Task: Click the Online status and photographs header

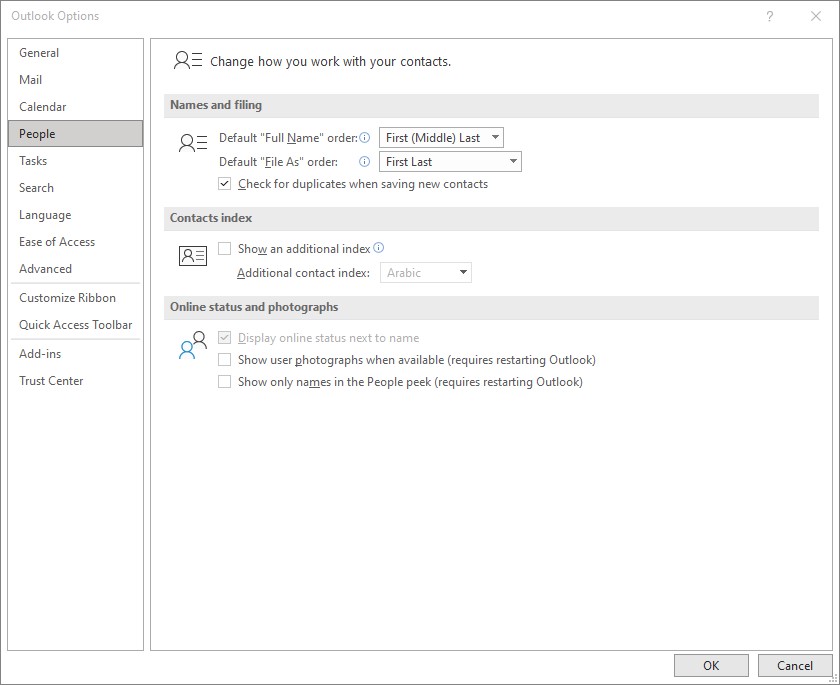Action: (x=491, y=307)
